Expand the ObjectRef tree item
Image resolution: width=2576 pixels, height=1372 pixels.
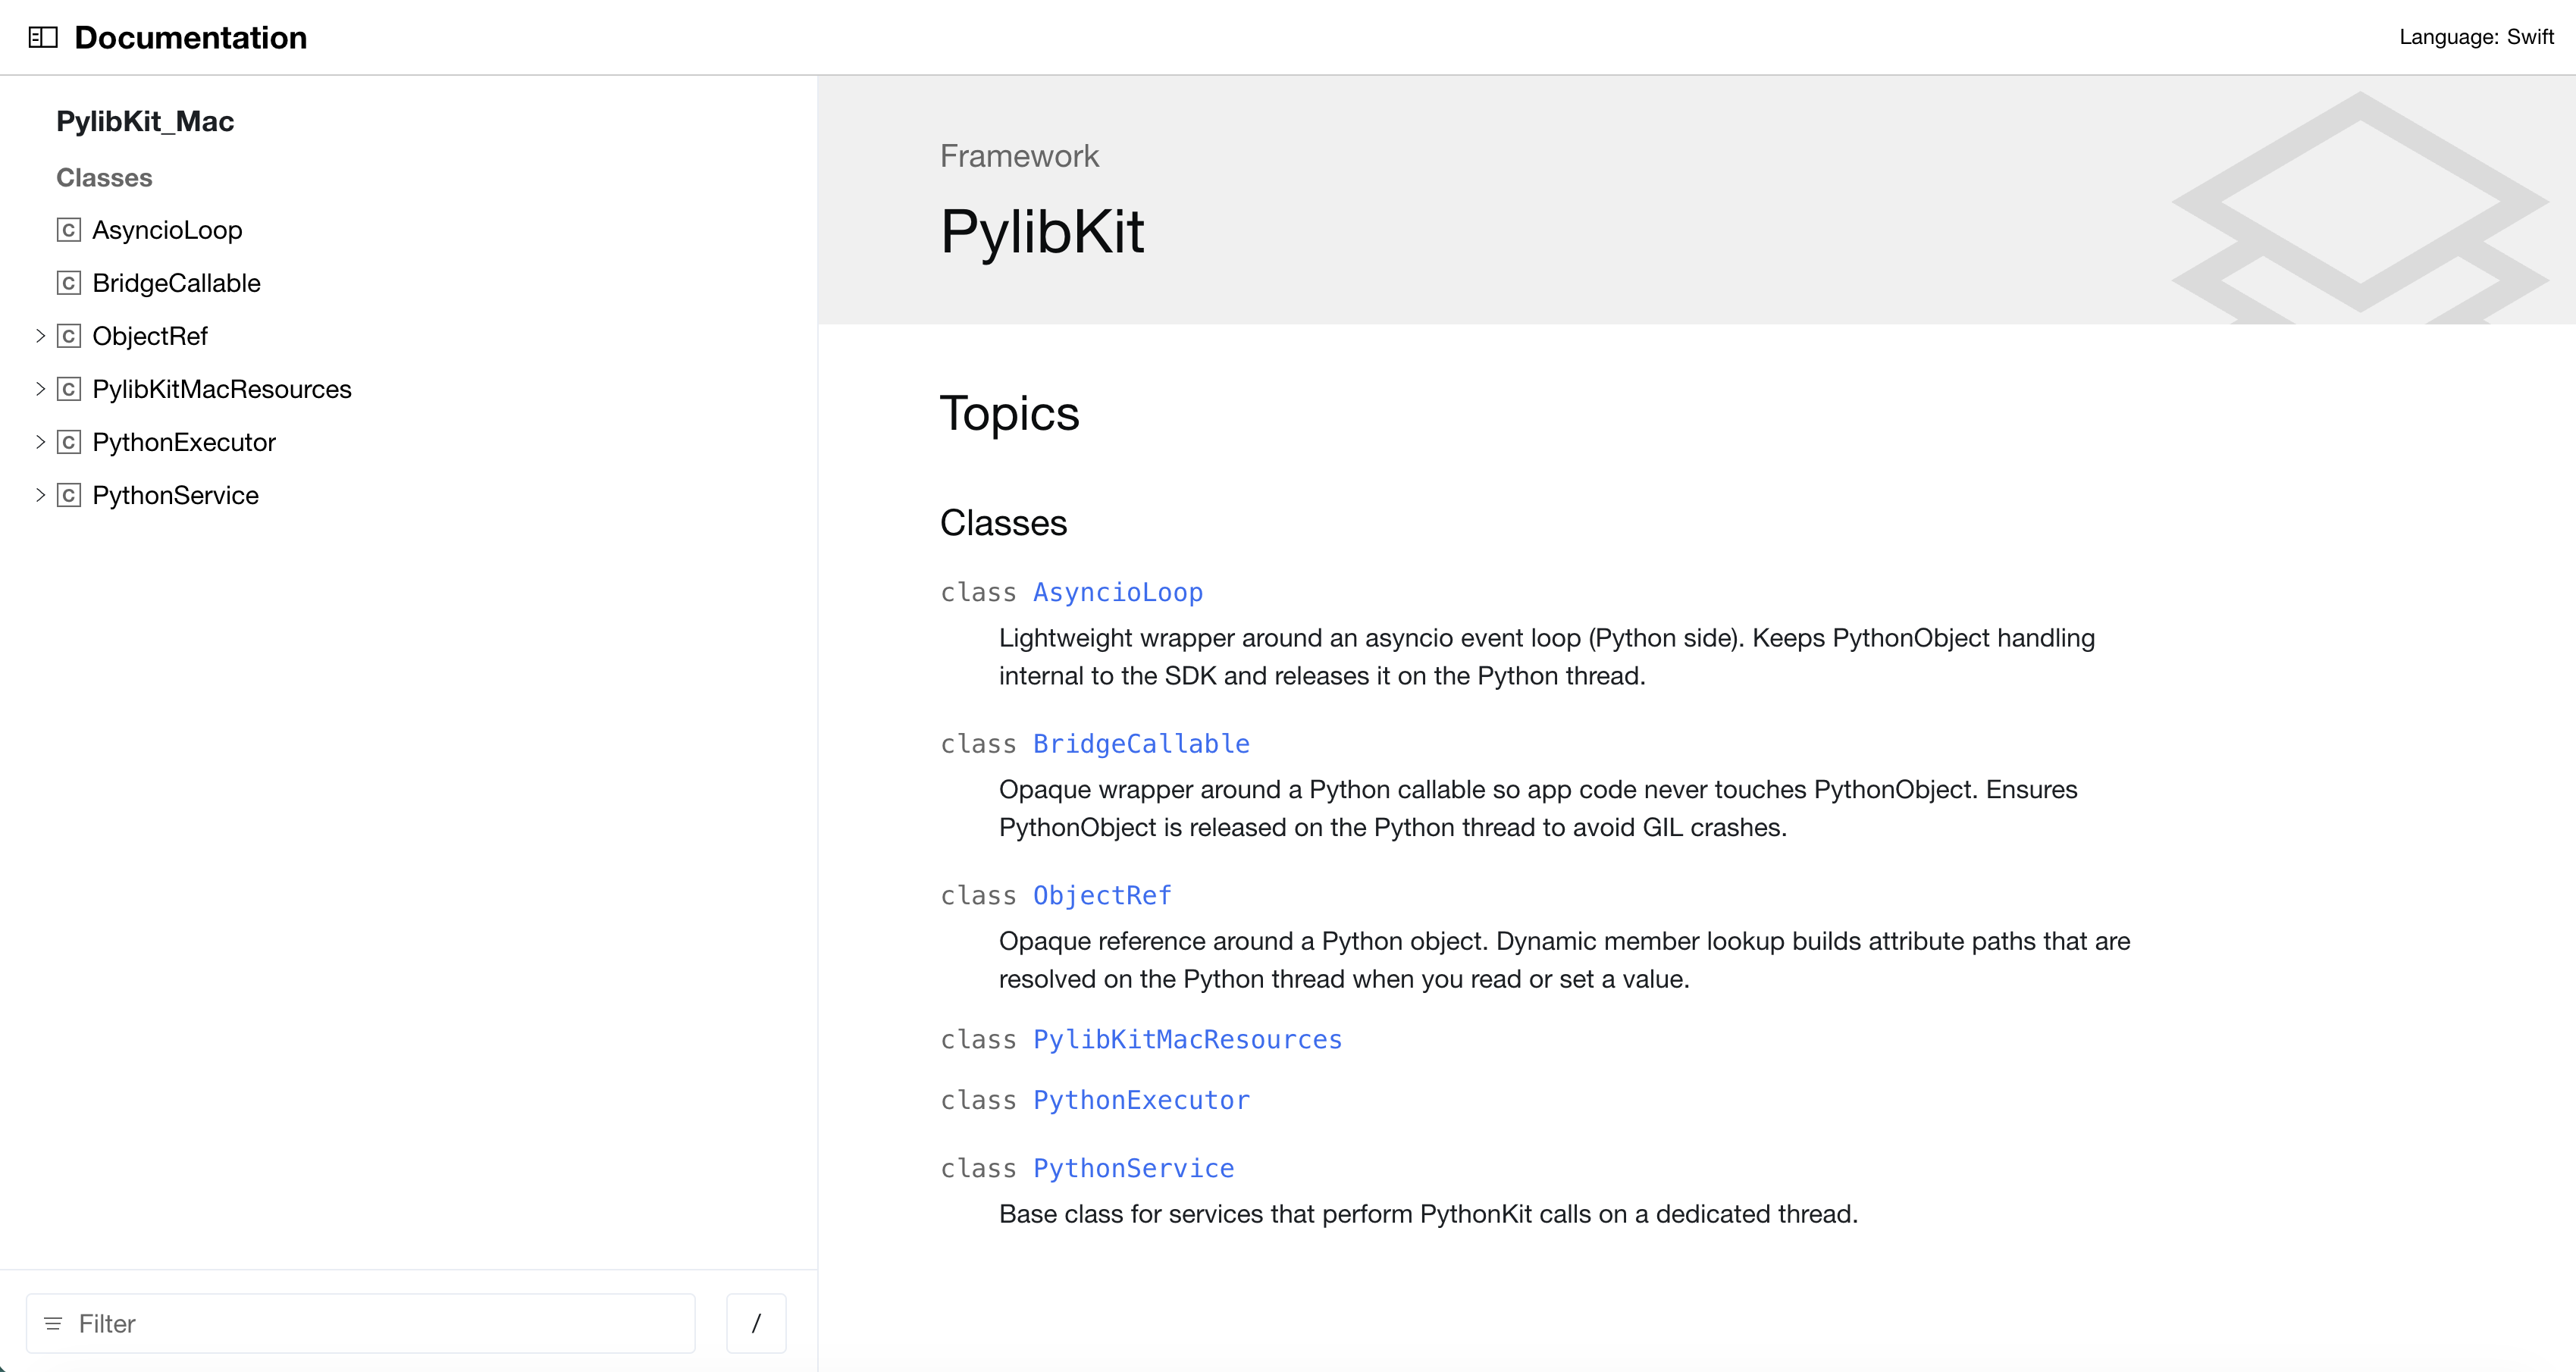click(x=40, y=336)
